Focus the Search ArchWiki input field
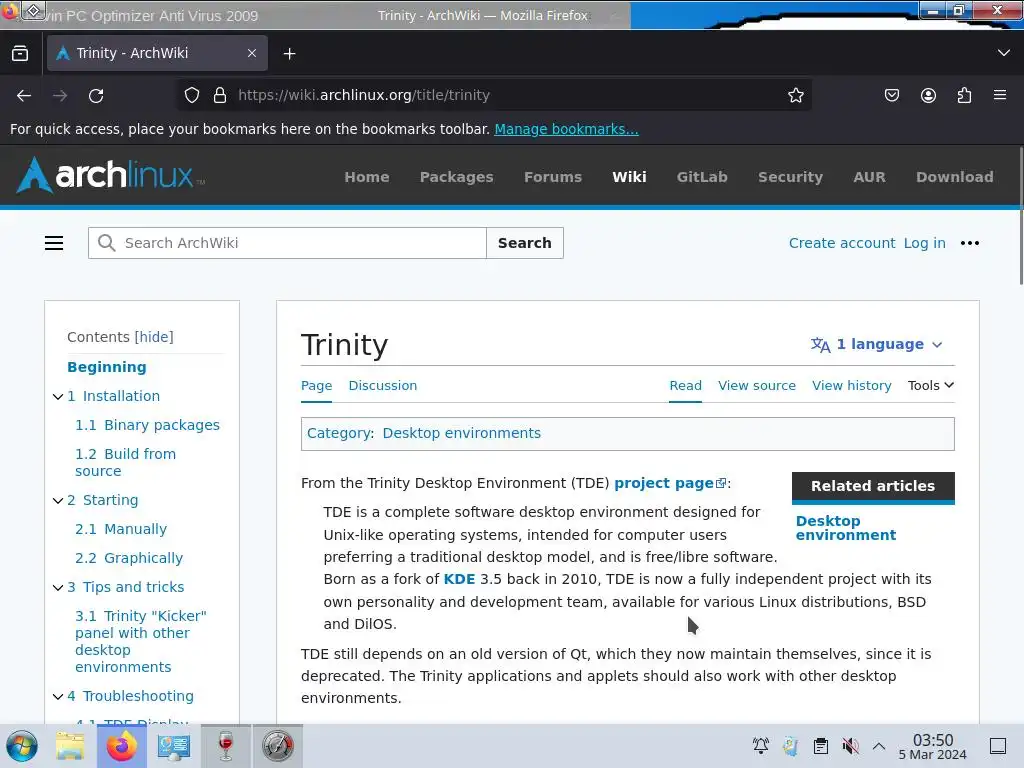 pyautogui.click(x=287, y=243)
